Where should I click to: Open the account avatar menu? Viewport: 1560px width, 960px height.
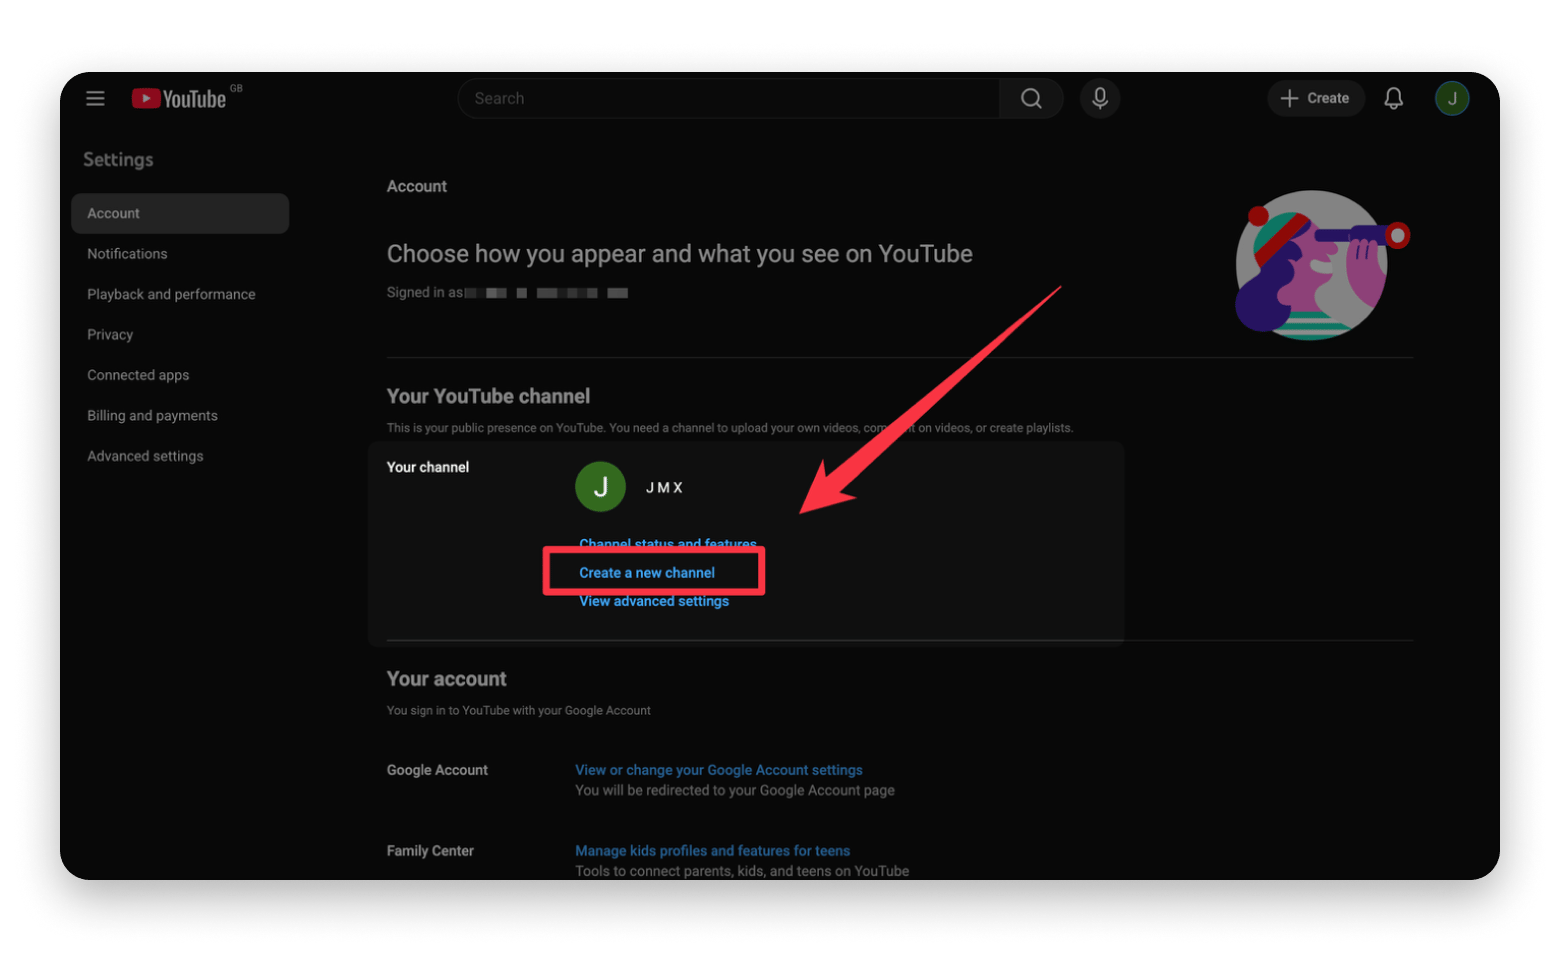pyautogui.click(x=1451, y=98)
